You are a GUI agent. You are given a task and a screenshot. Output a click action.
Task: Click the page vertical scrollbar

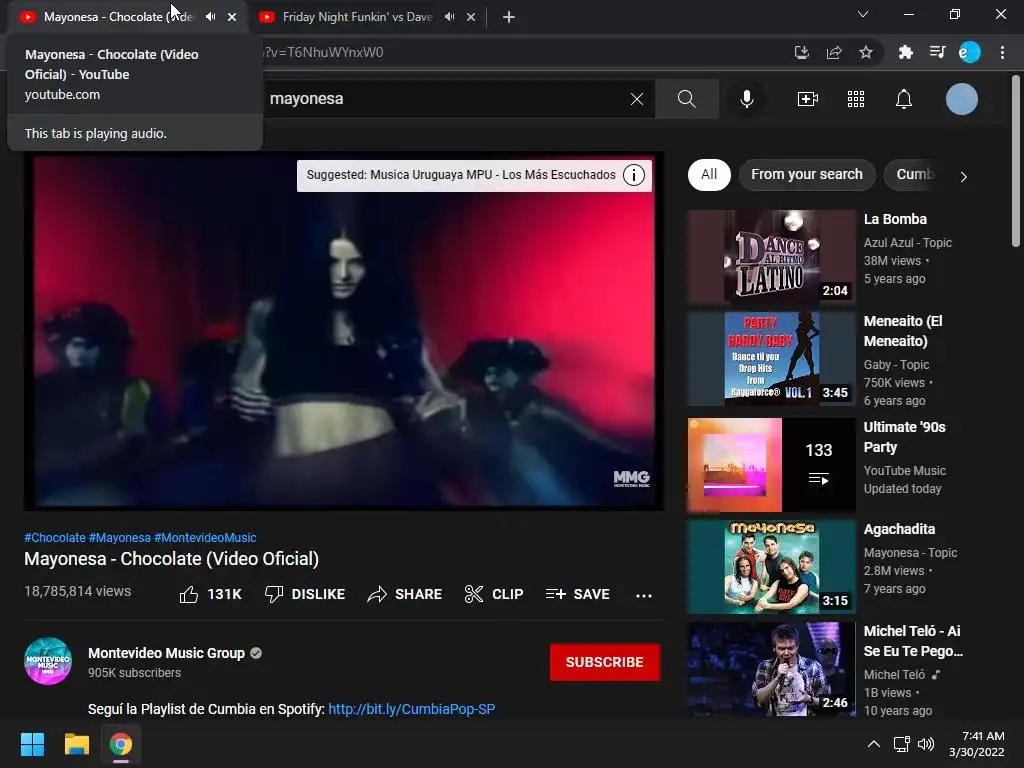coord(1016,160)
